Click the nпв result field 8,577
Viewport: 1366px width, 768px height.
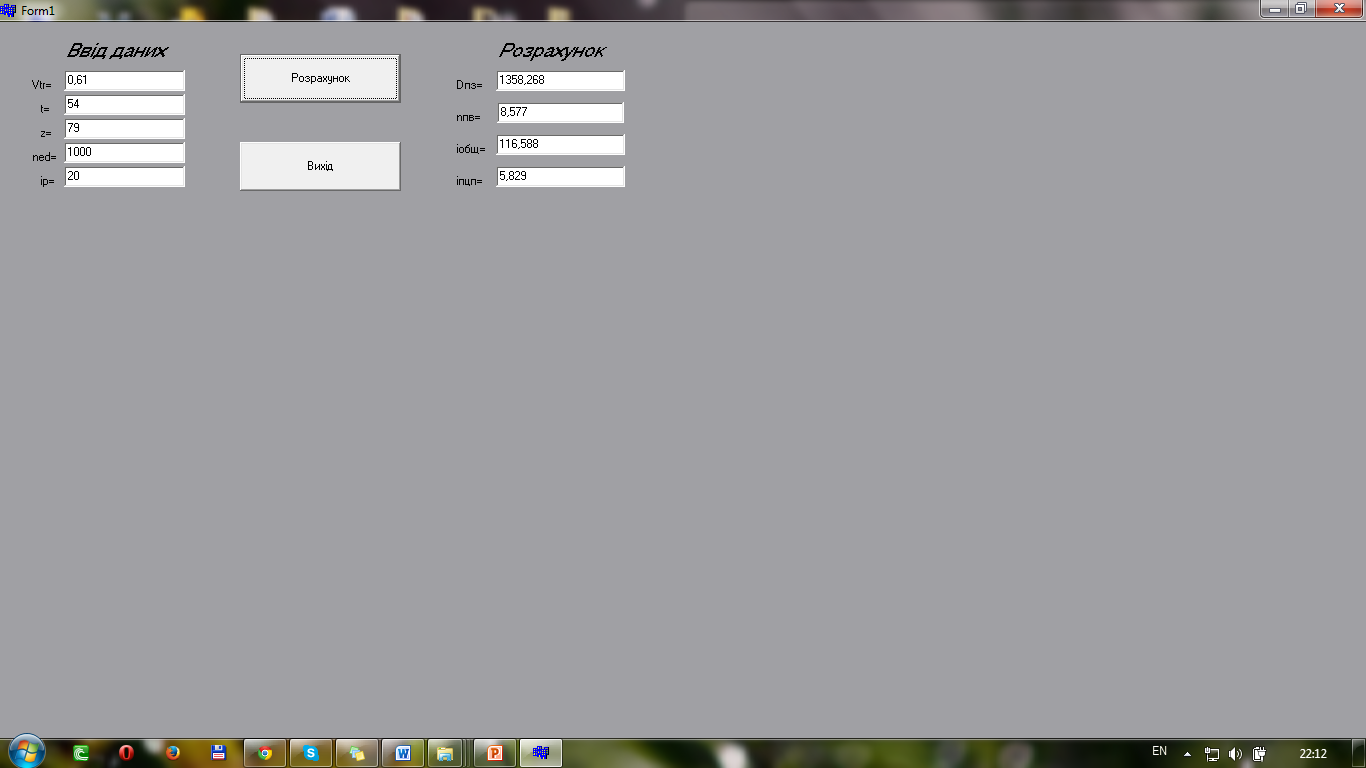560,112
